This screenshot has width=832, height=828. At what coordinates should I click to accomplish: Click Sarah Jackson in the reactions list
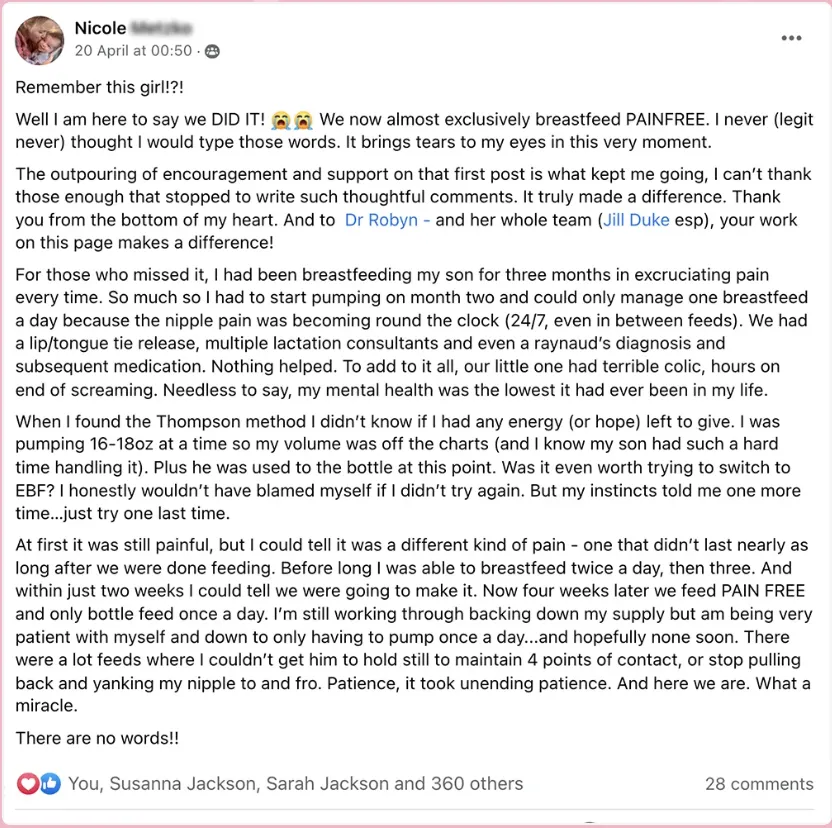pyautogui.click(x=327, y=783)
